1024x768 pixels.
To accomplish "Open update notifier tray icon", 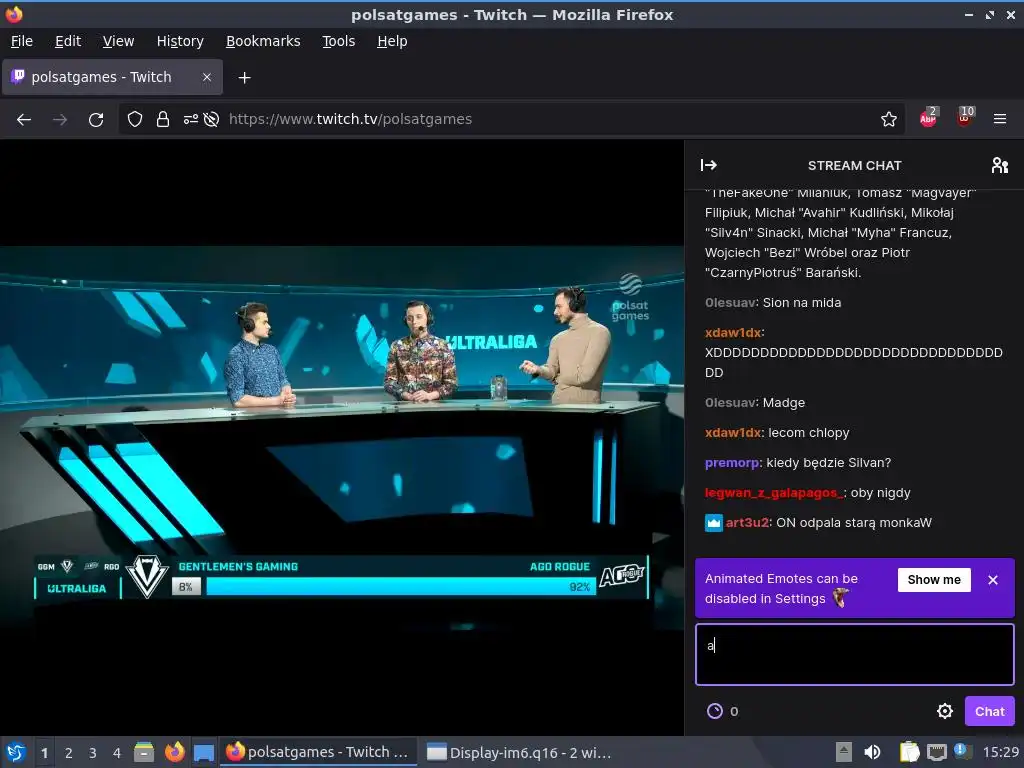I will click(x=961, y=751).
